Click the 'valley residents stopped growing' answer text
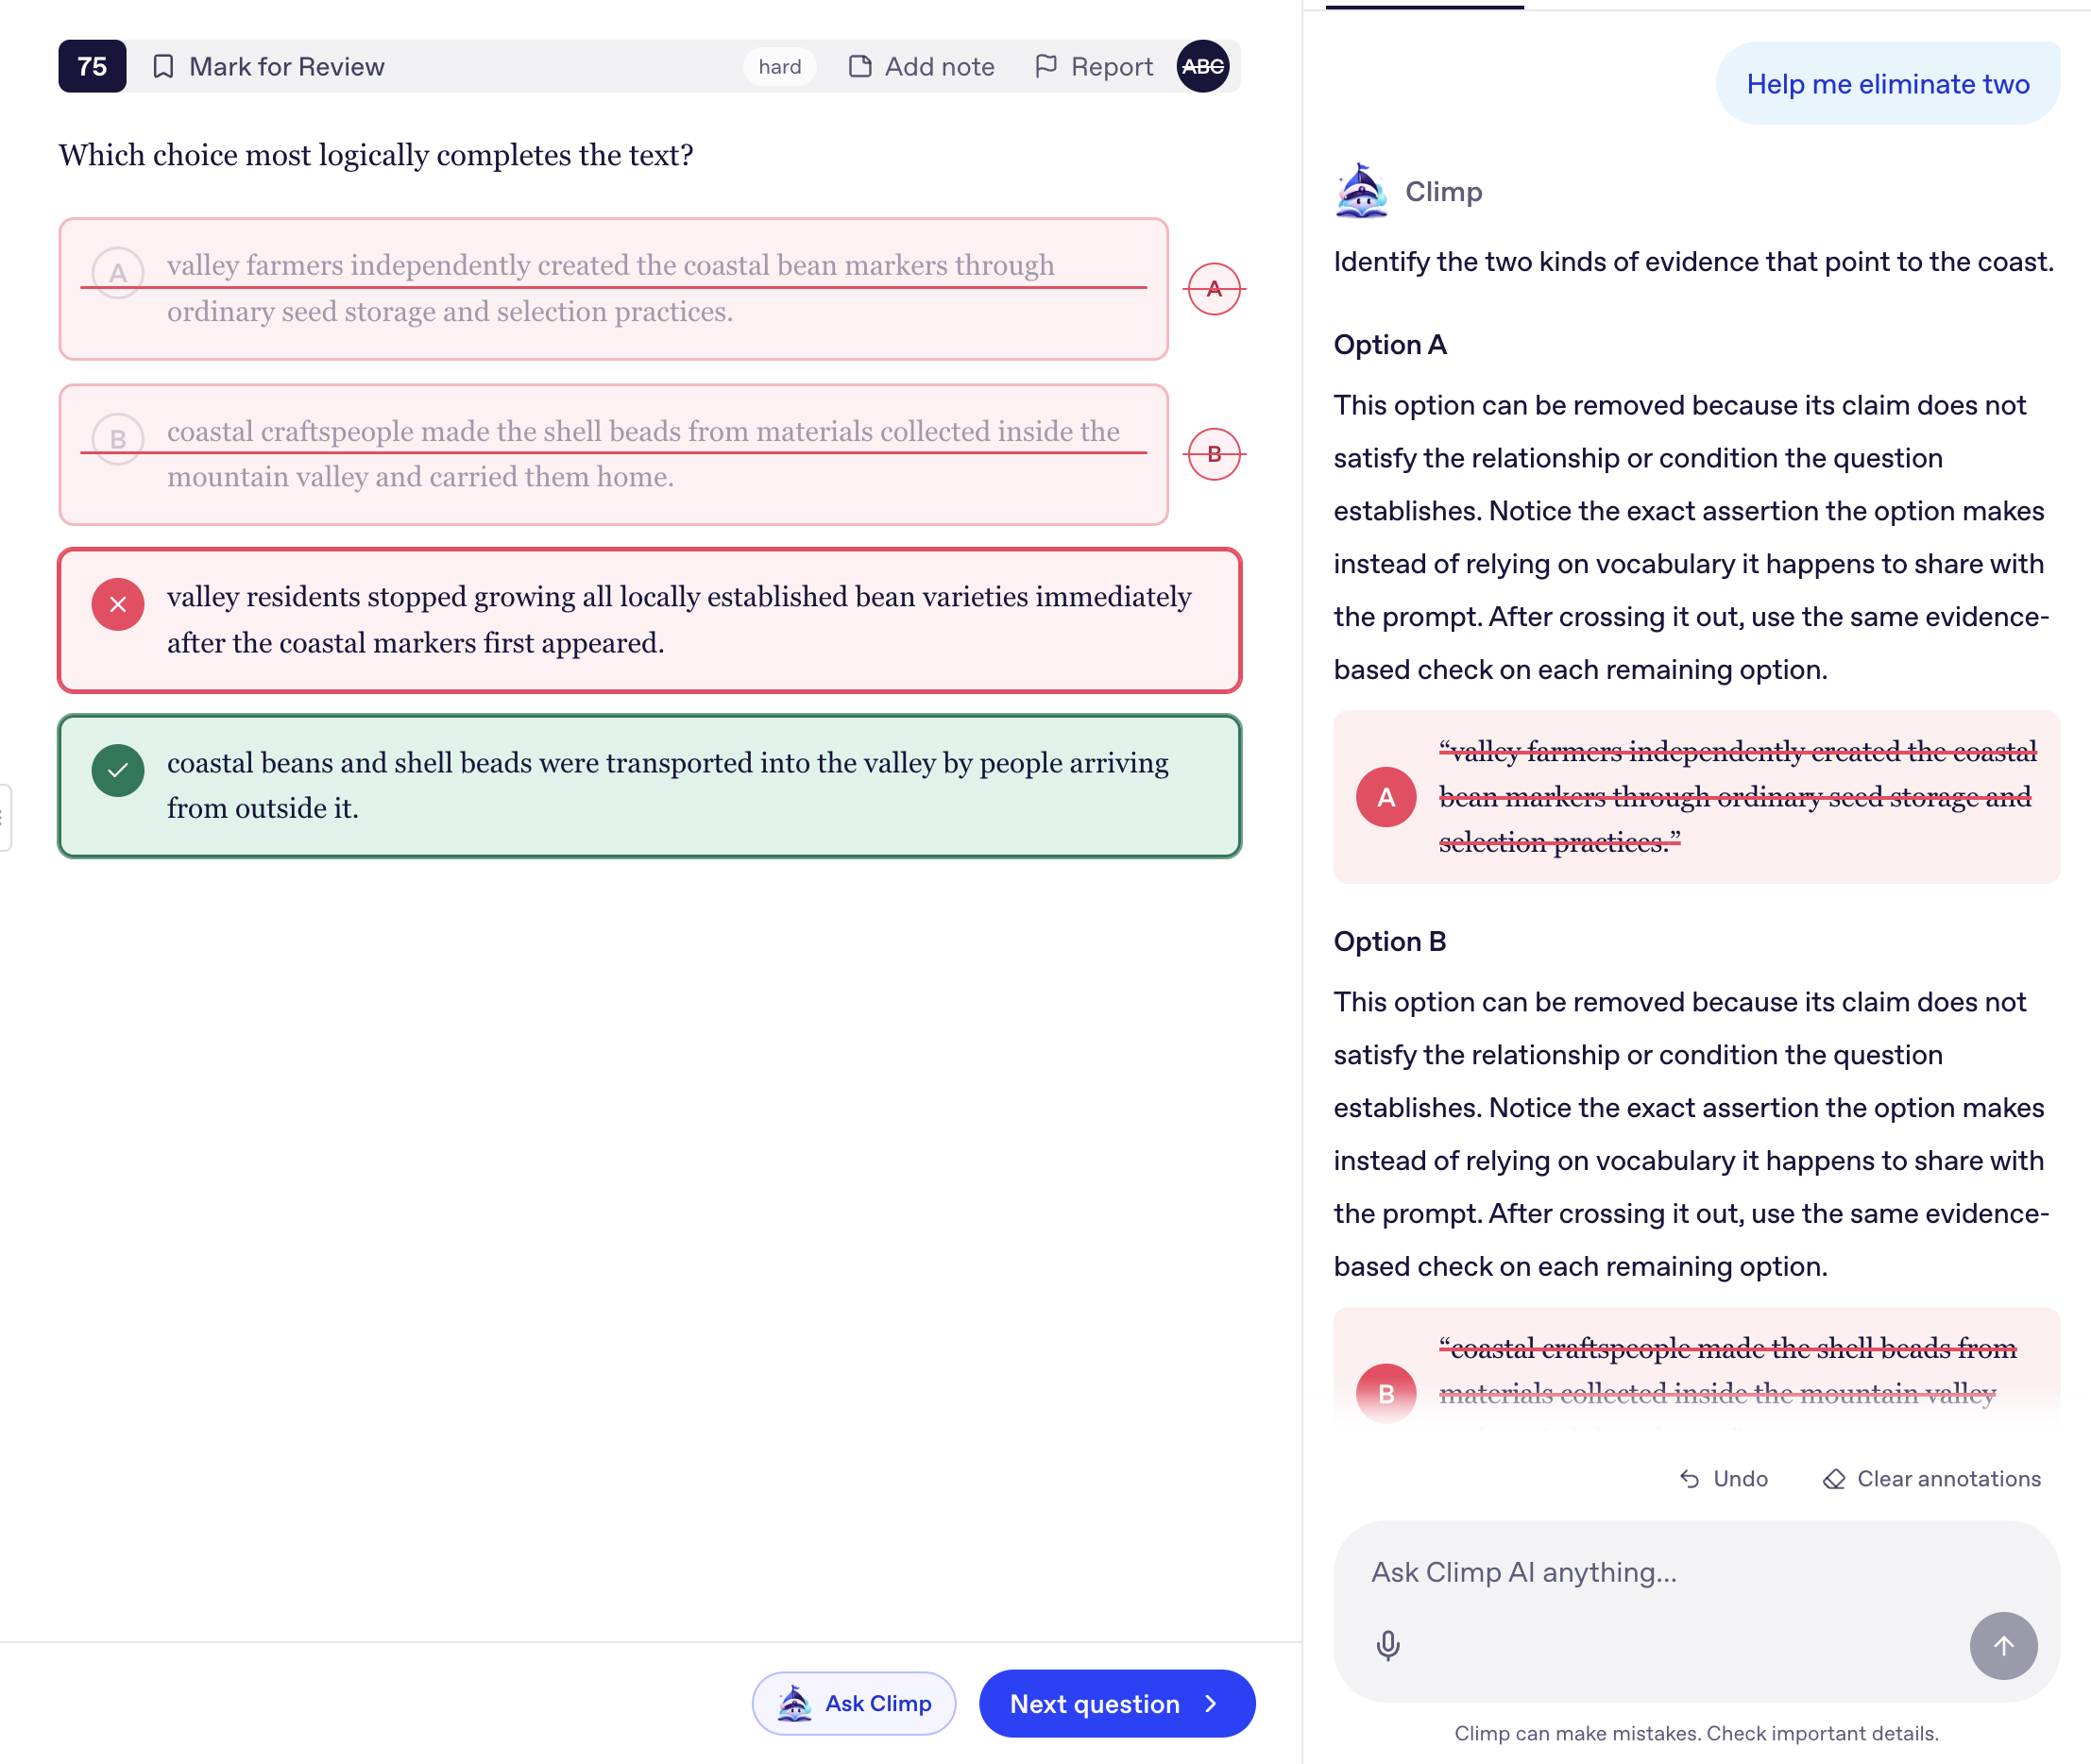The height and width of the screenshot is (1764, 2091). pyautogui.click(x=679, y=619)
